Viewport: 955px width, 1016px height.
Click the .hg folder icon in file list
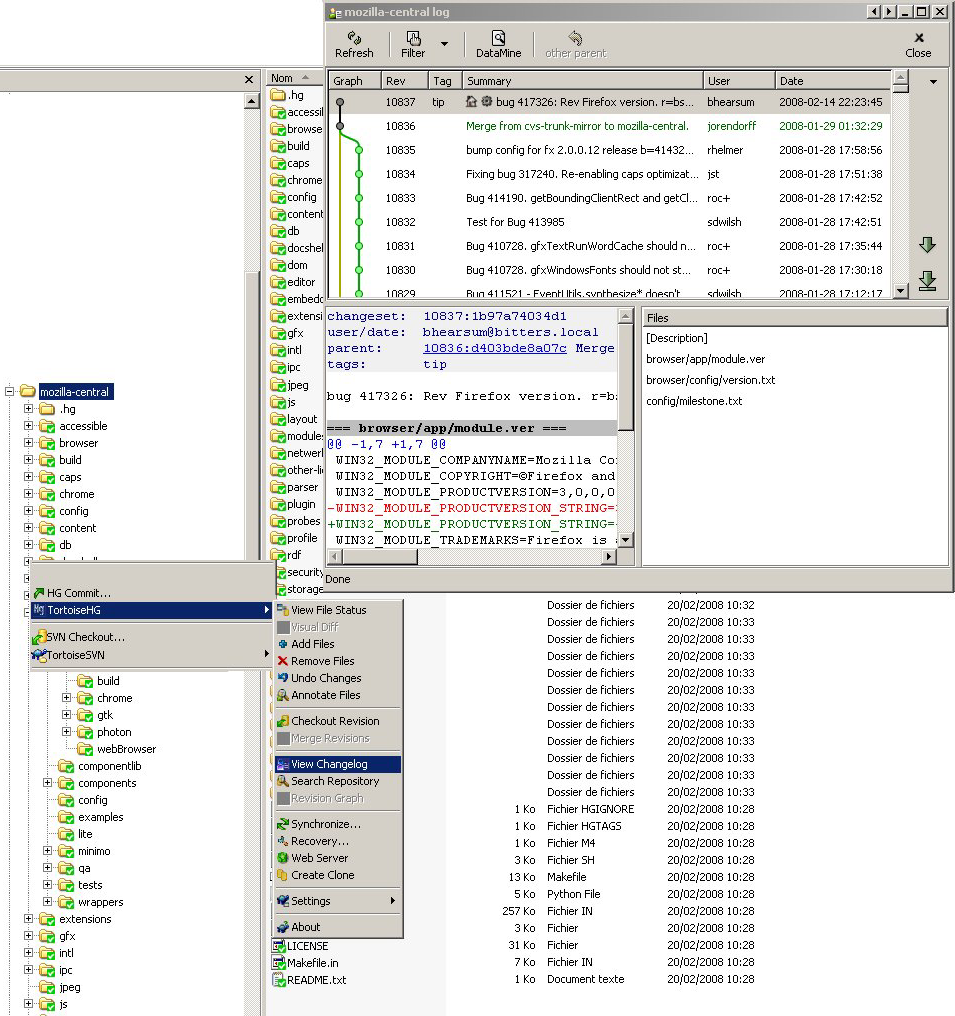278,95
